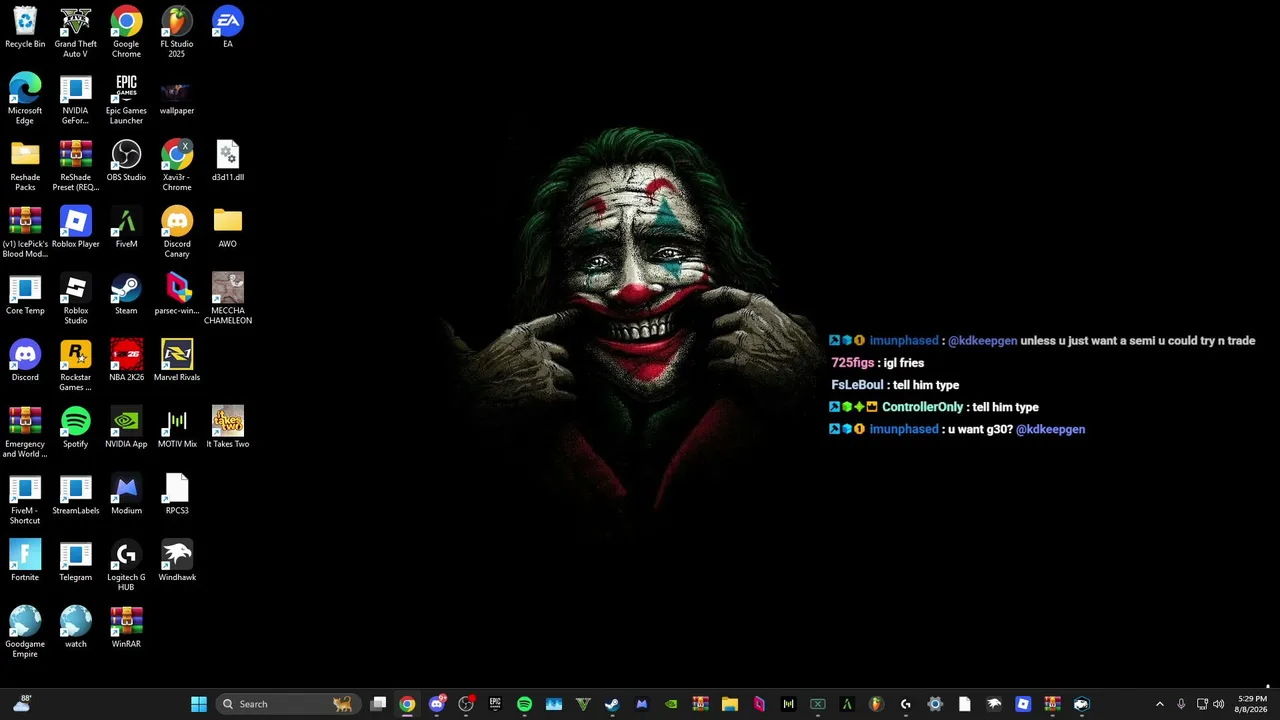This screenshot has width=1280, height=720.
Task: Click the volume speaker tray icon
Action: (x=1218, y=704)
